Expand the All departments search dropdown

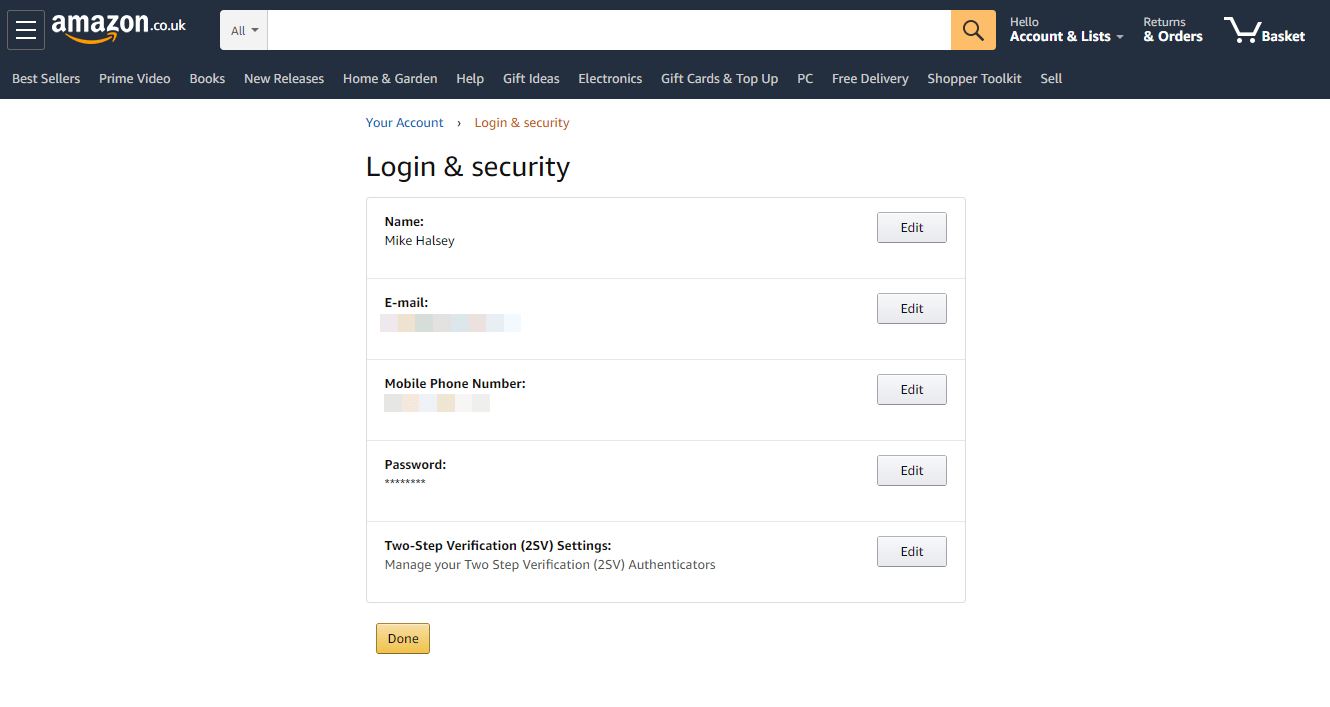pos(244,31)
